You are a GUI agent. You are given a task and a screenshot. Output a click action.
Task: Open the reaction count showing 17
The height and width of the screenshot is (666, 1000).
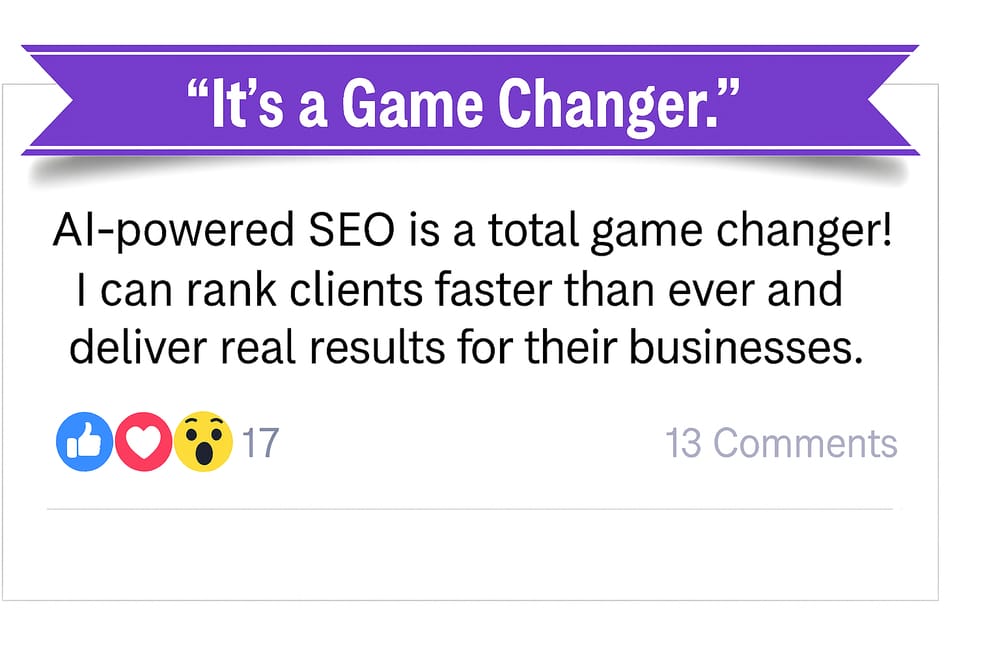coord(260,443)
